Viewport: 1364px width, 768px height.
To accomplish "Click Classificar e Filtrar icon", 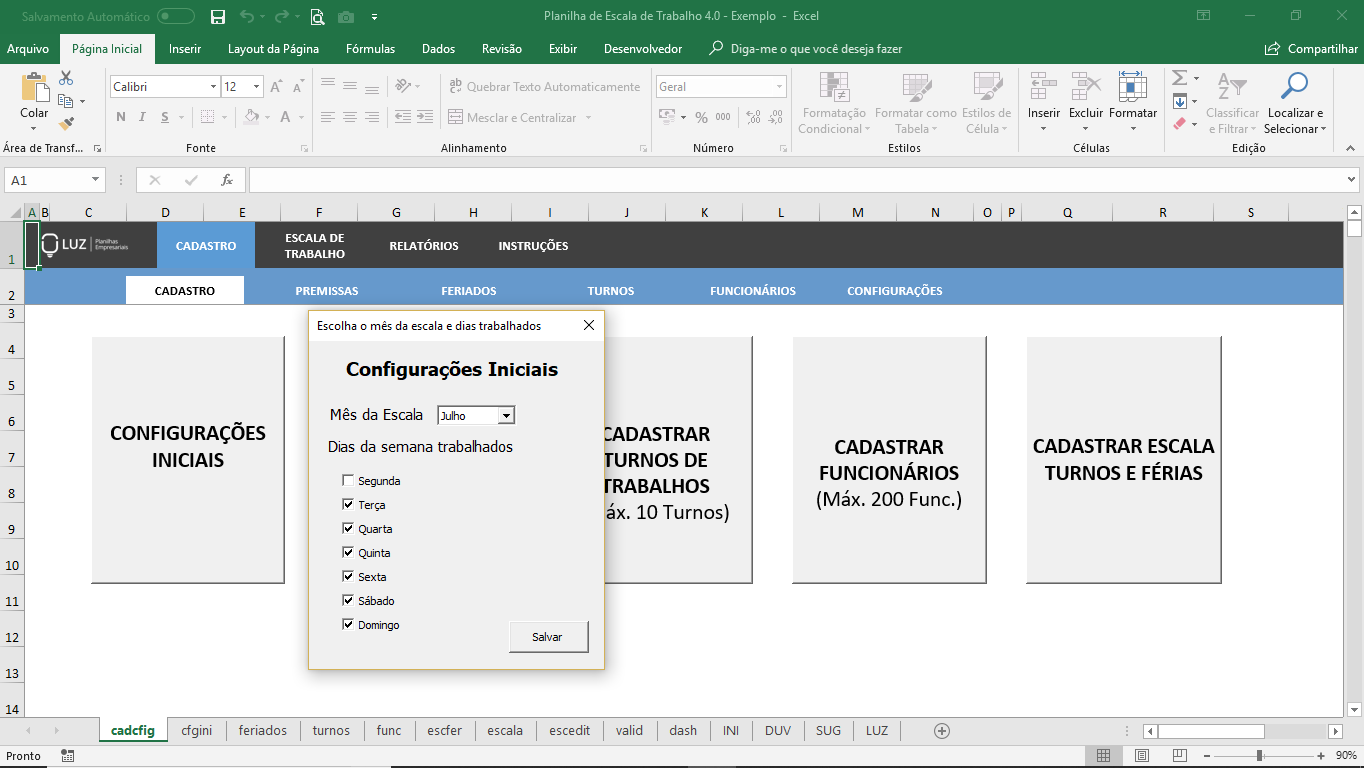I will pyautogui.click(x=1232, y=87).
